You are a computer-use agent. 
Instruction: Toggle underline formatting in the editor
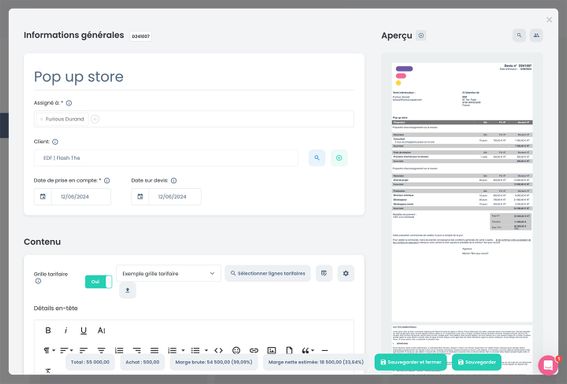pos(84,330)
